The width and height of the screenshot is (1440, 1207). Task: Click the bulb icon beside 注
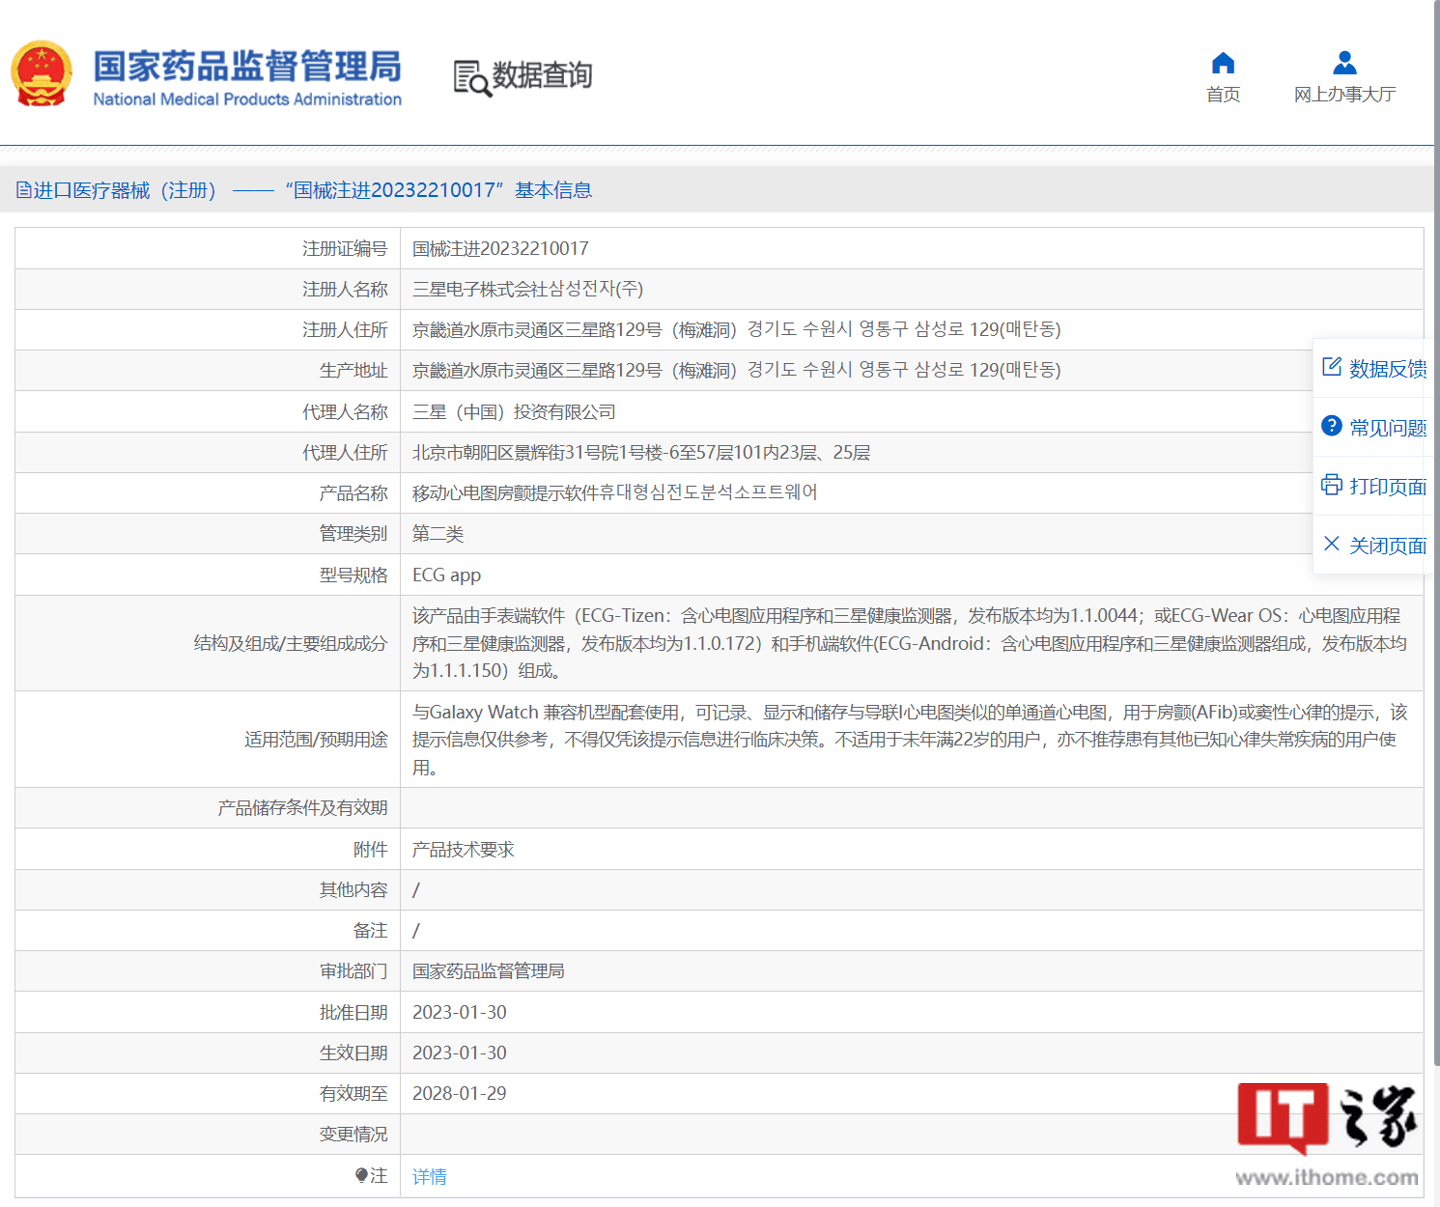[361, 1176]
